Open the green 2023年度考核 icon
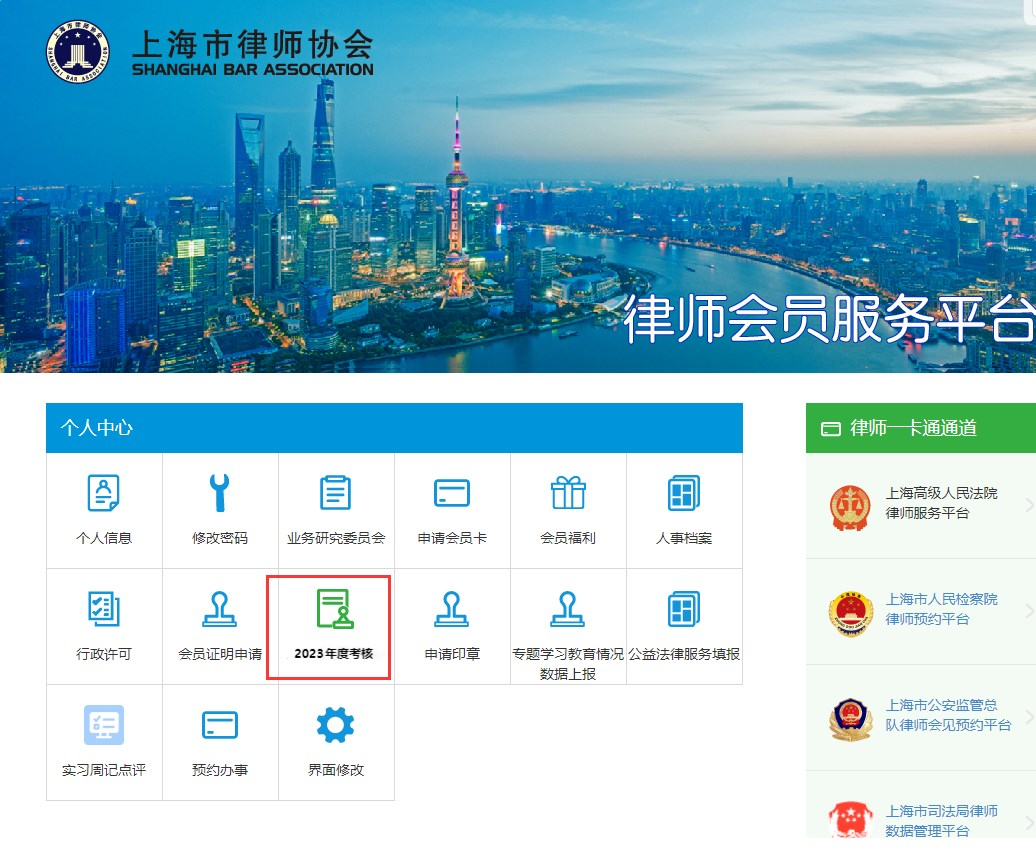This screenshot has width=1036, height=863. [x=334, y=609]
